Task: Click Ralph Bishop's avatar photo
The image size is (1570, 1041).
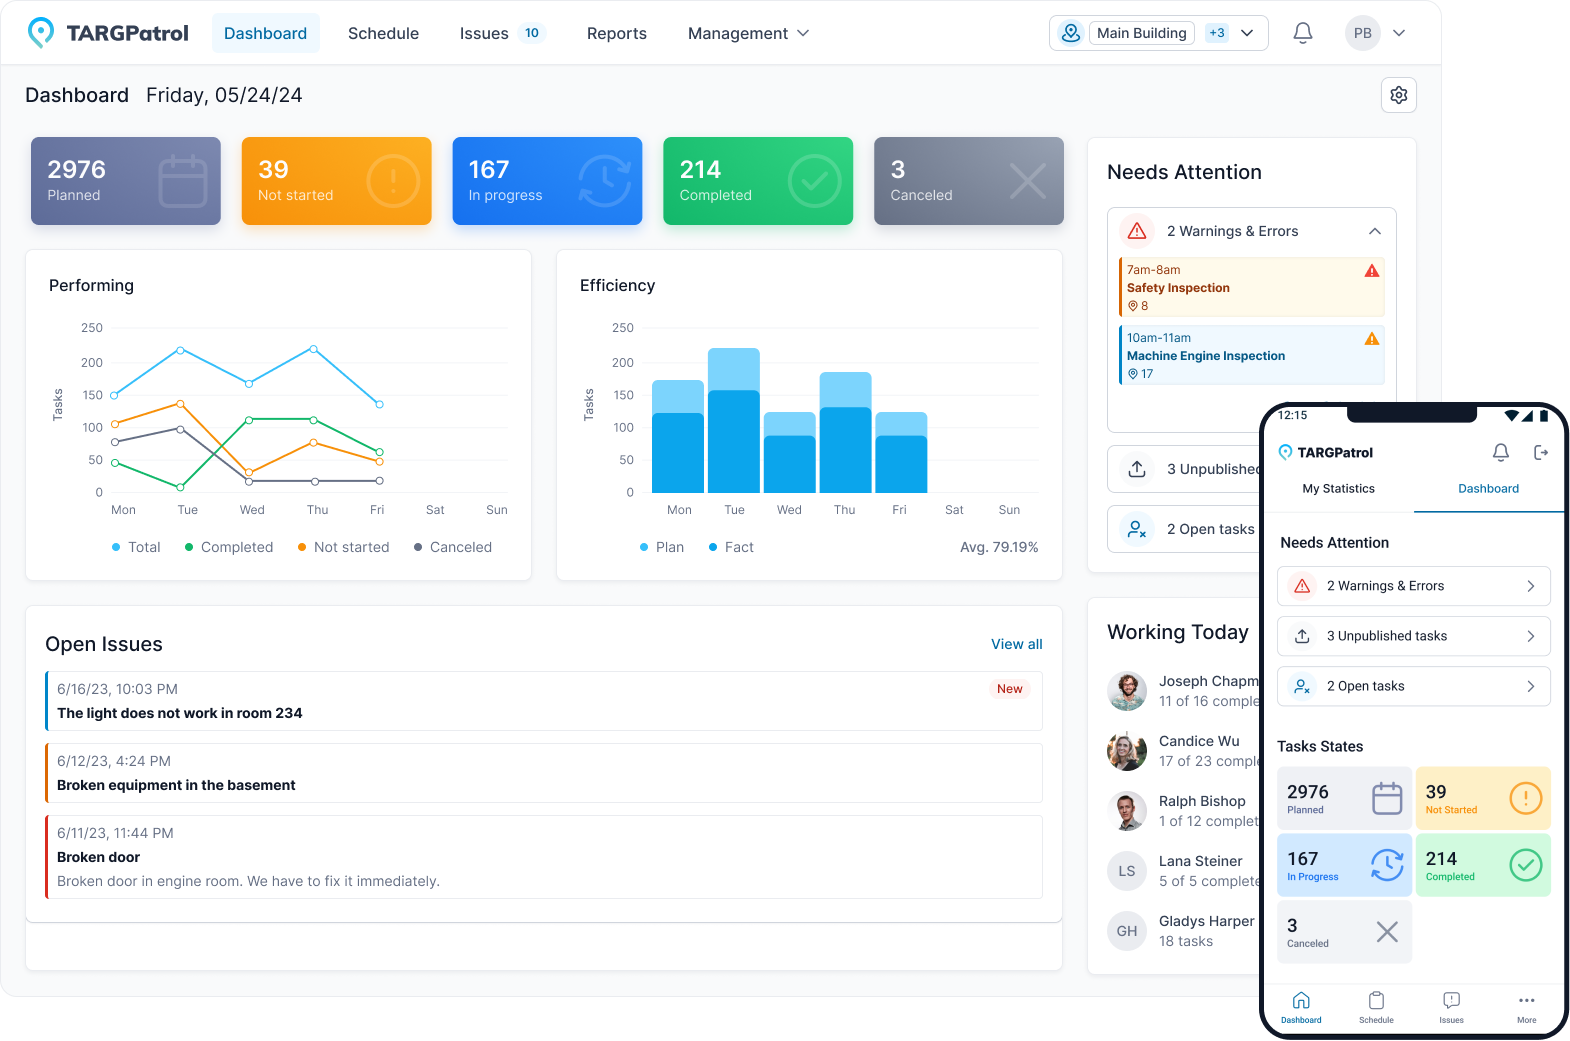Action: [x=1127, y=811]
